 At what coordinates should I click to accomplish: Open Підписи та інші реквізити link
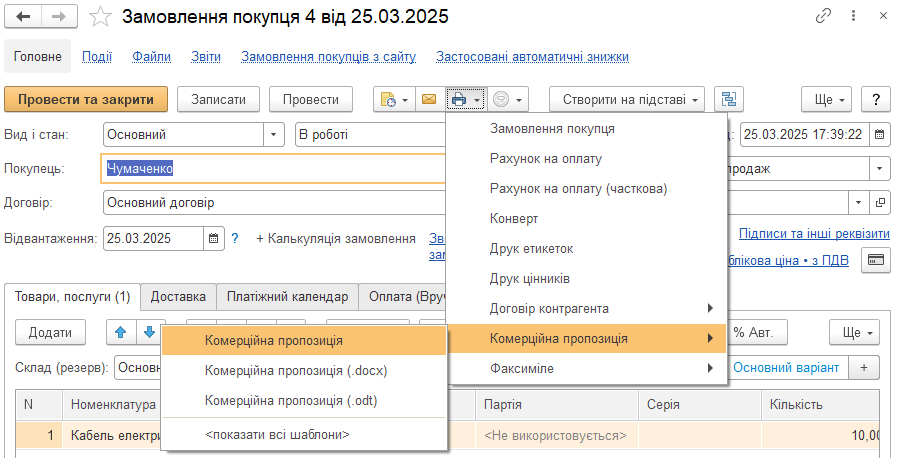tap(814, 233)
